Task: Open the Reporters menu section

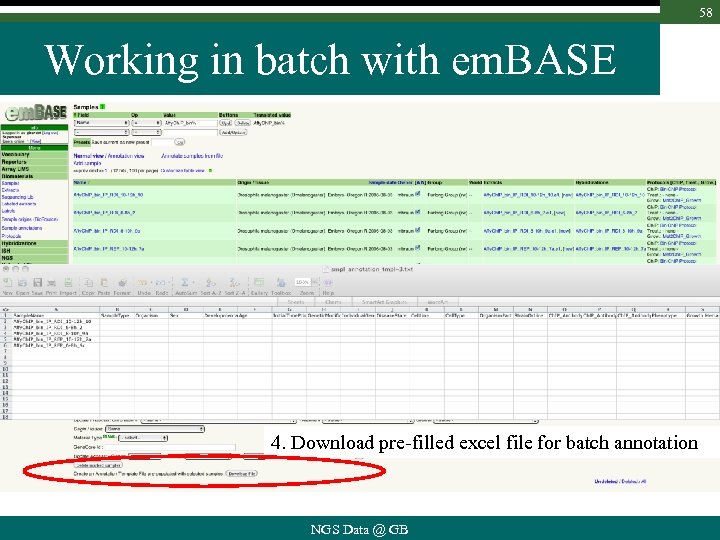Action: (x=34, y=162)
